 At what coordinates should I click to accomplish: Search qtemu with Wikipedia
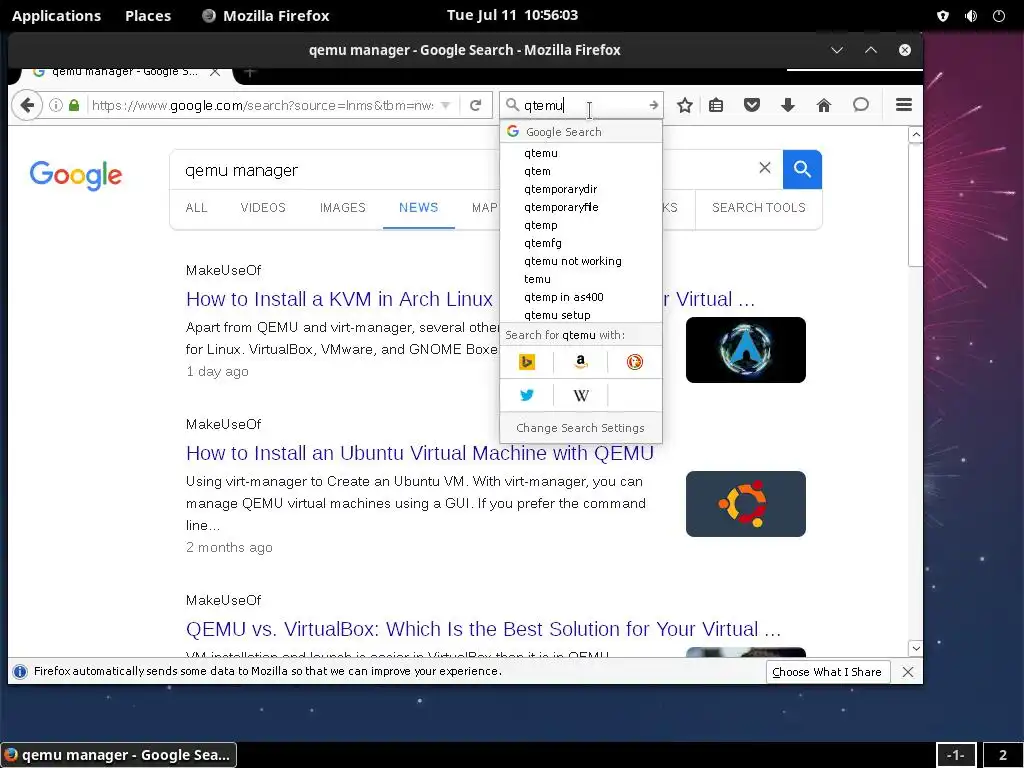(x=581, y=395)
